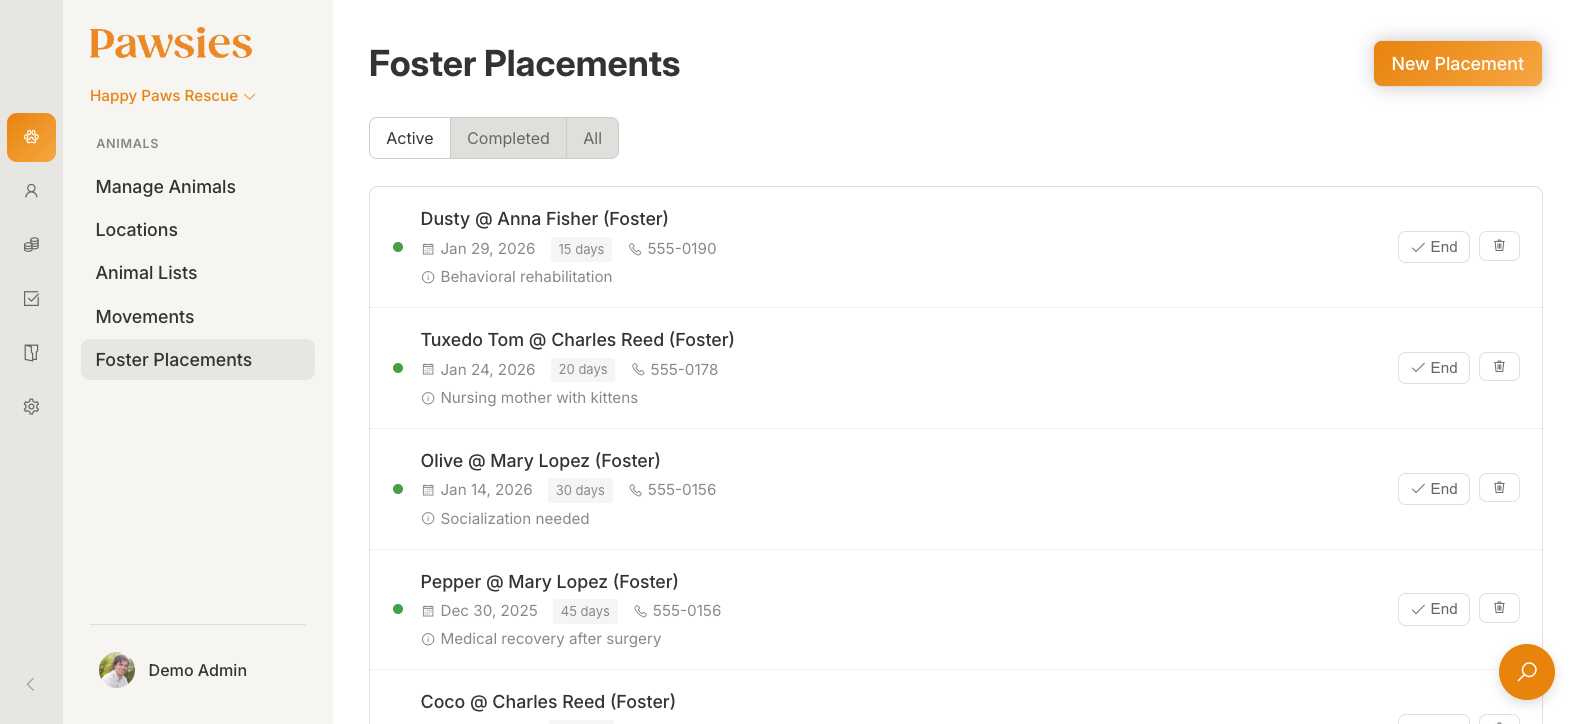
Task: Click trash icon for Olive's placement
Action: point(1499,488)
